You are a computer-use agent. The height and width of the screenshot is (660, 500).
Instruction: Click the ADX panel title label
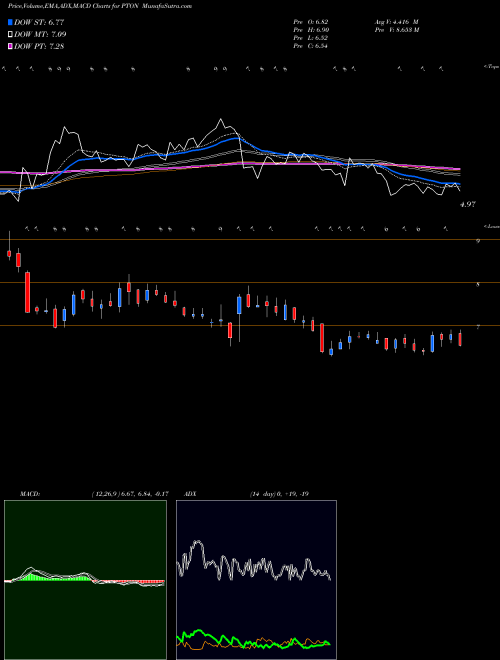click(190, 494)
